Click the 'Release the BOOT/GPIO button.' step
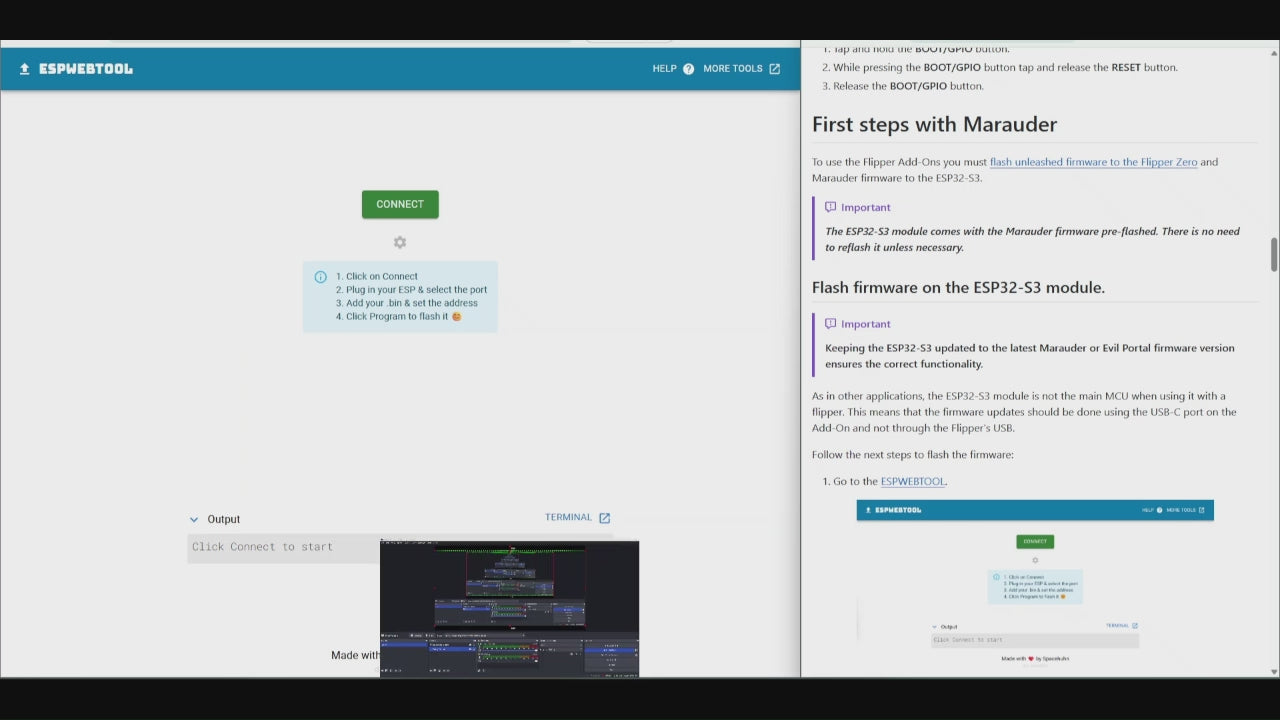Viewport: 1280px width, 720px height. pos(902,86)
